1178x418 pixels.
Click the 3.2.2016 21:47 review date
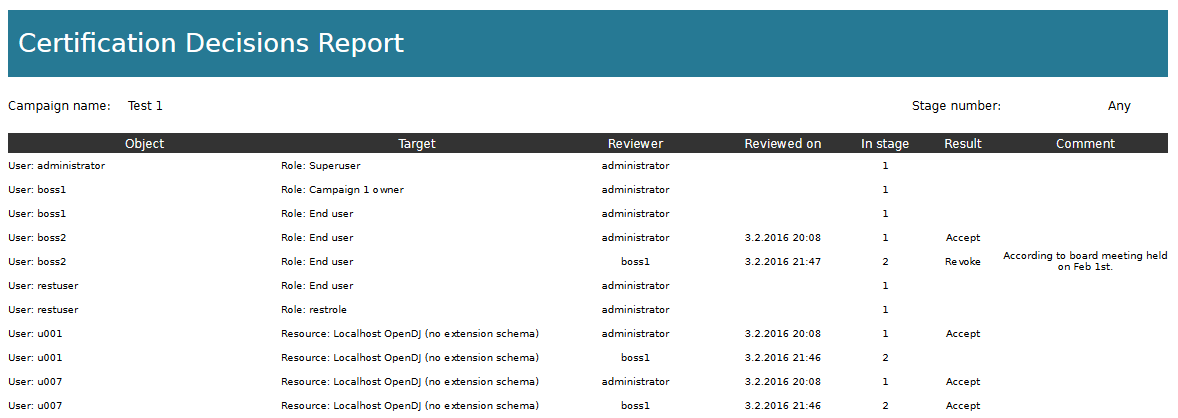[x=783, y=262]
